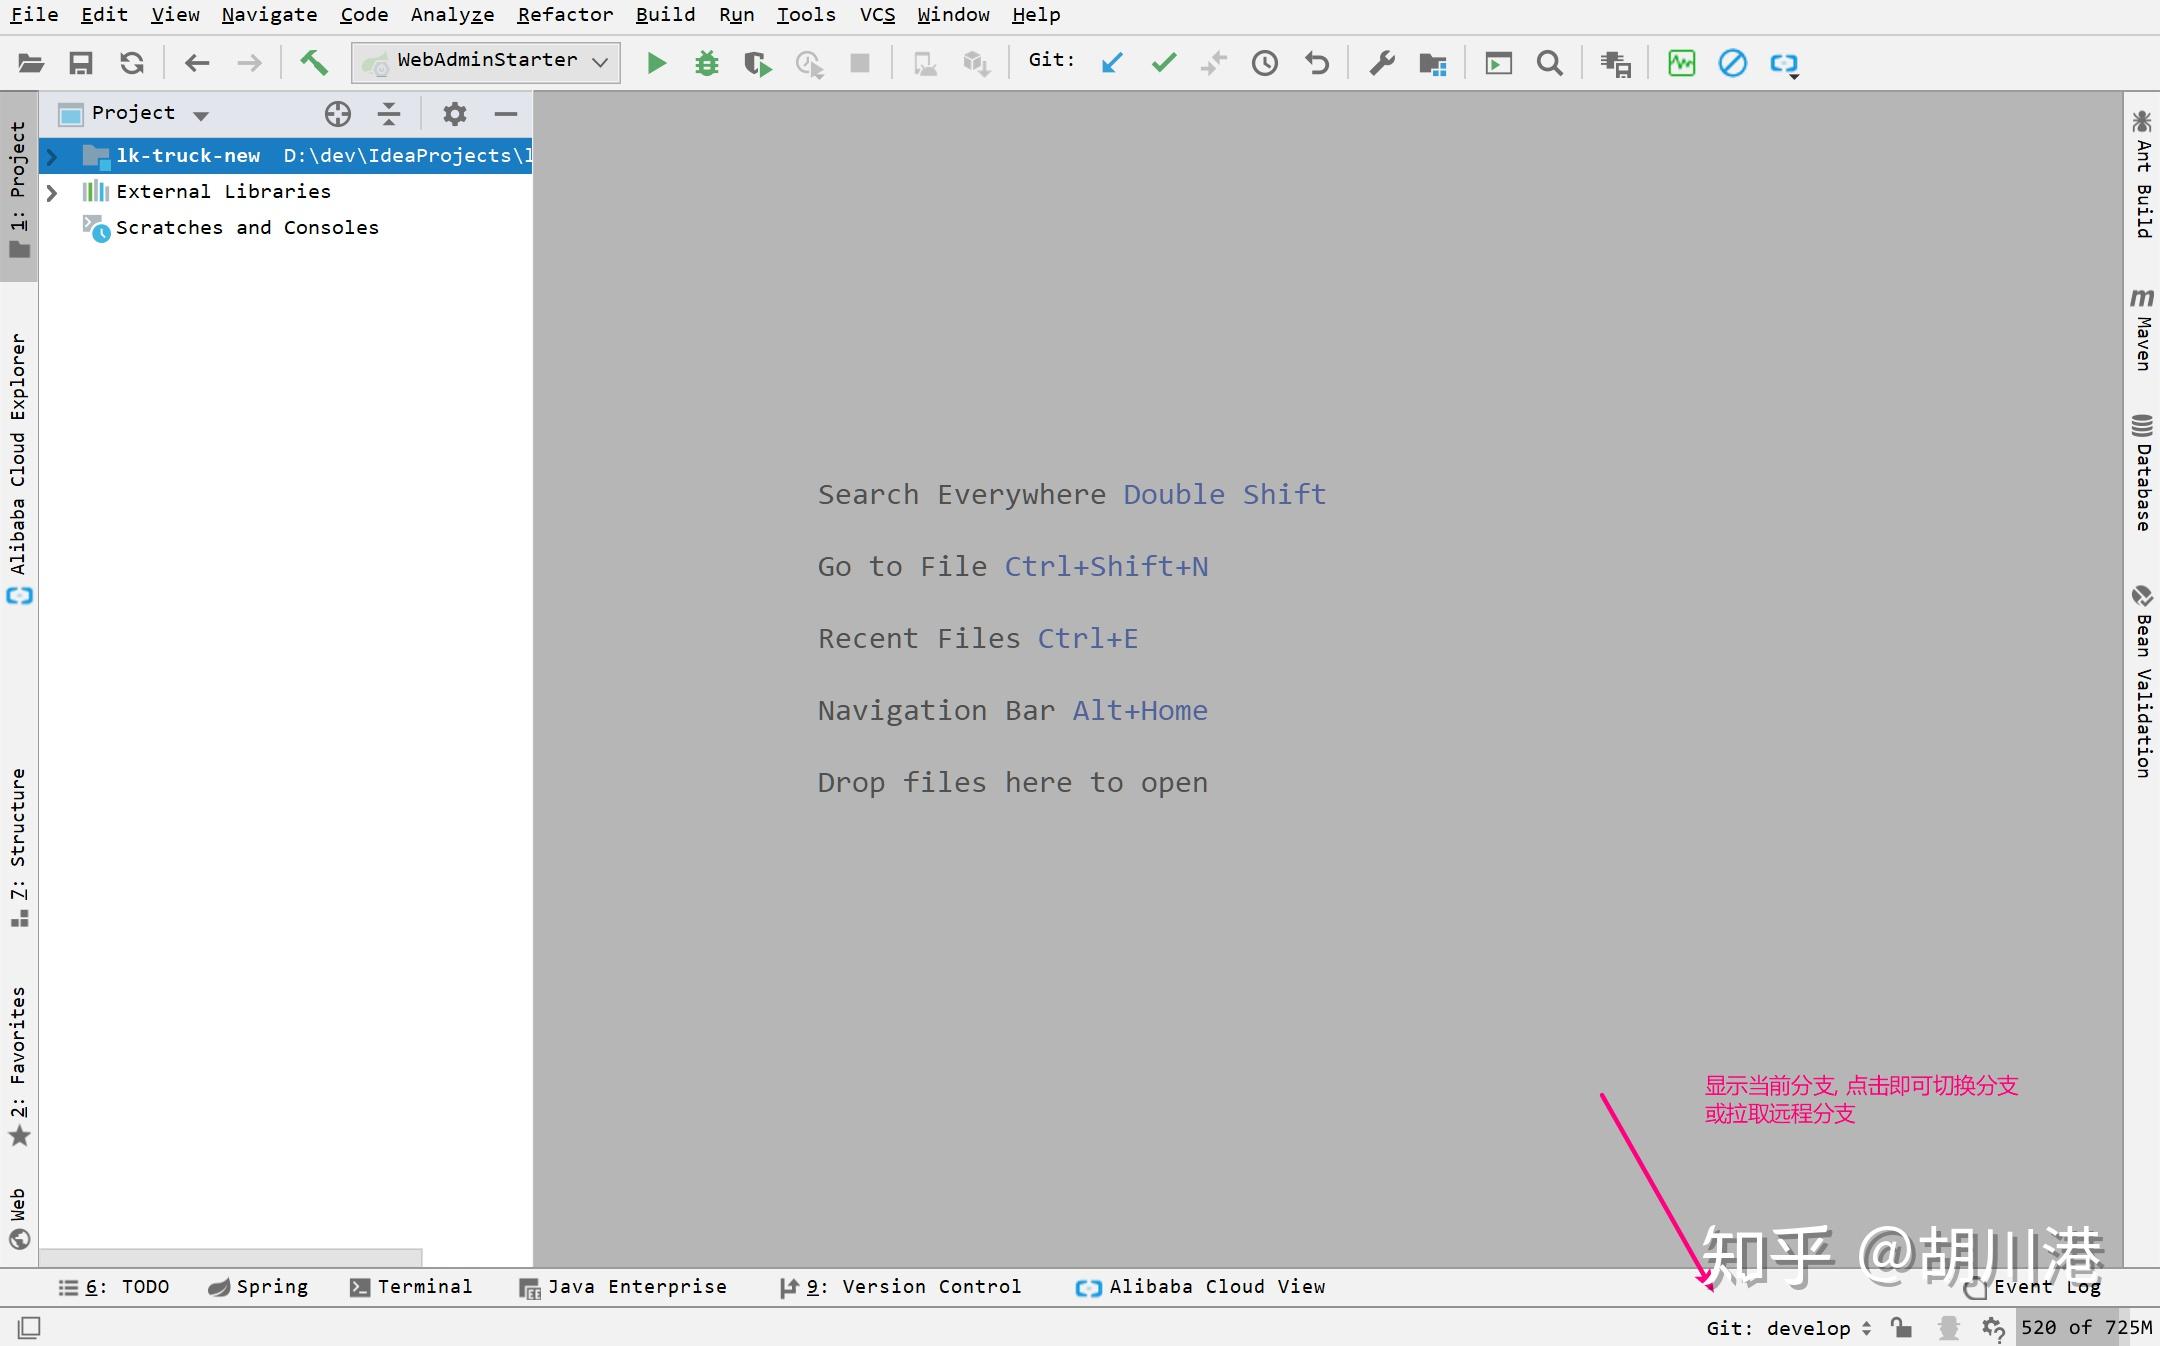Click the Search Everywhere magnifier icon
The height and width of the screenshot is (1346, 2160).
pos(1549,63)
